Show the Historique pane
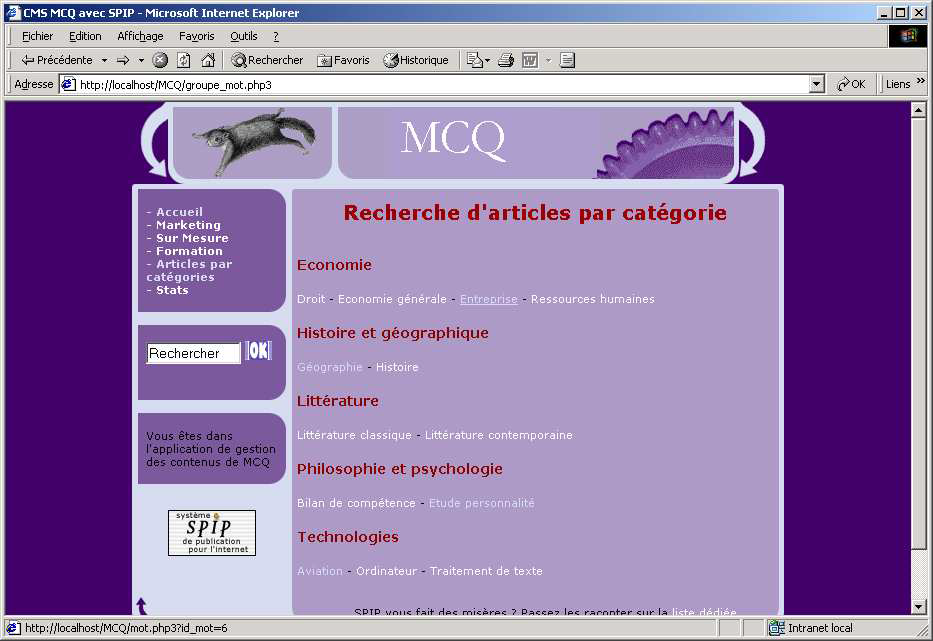The image size is (933, 641). pos(416,60)
